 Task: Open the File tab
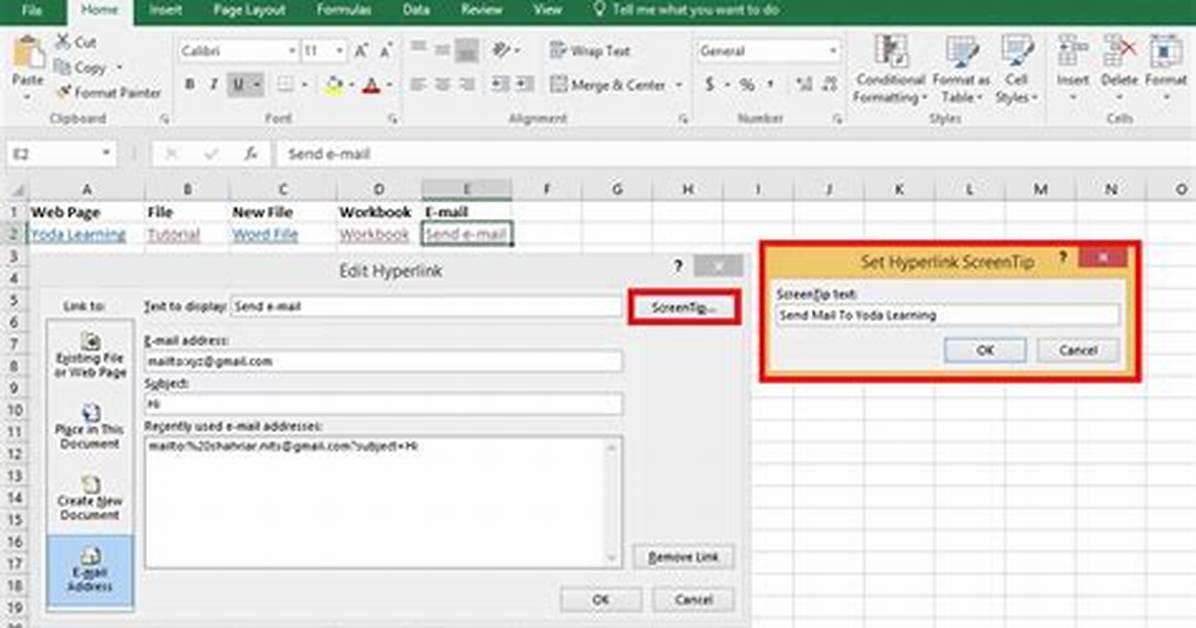point(32,10)
